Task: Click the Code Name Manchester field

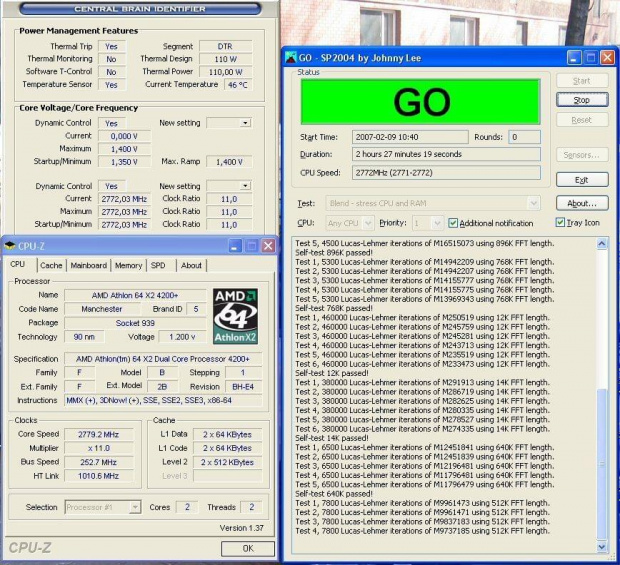Action: click(102, 309)
